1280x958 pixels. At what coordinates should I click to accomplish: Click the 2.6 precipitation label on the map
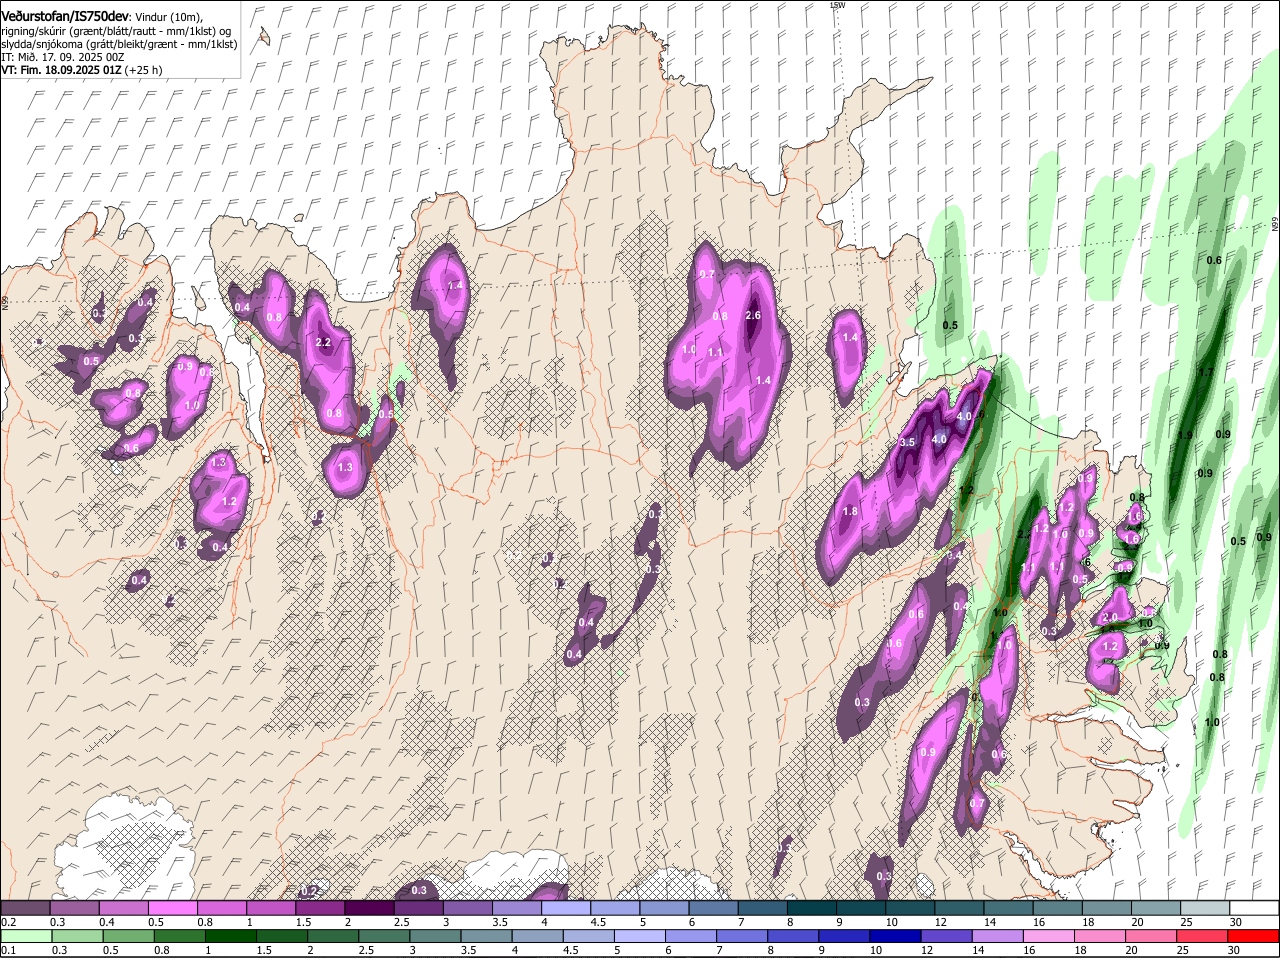[754, 316]
